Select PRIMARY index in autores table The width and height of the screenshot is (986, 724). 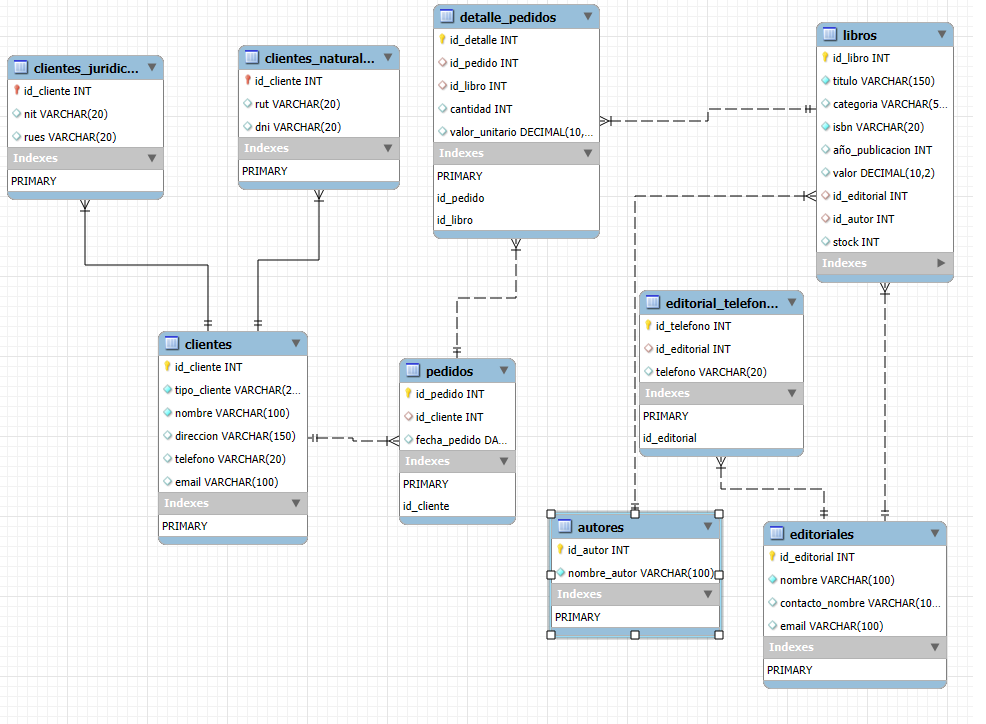coord(635,616)
